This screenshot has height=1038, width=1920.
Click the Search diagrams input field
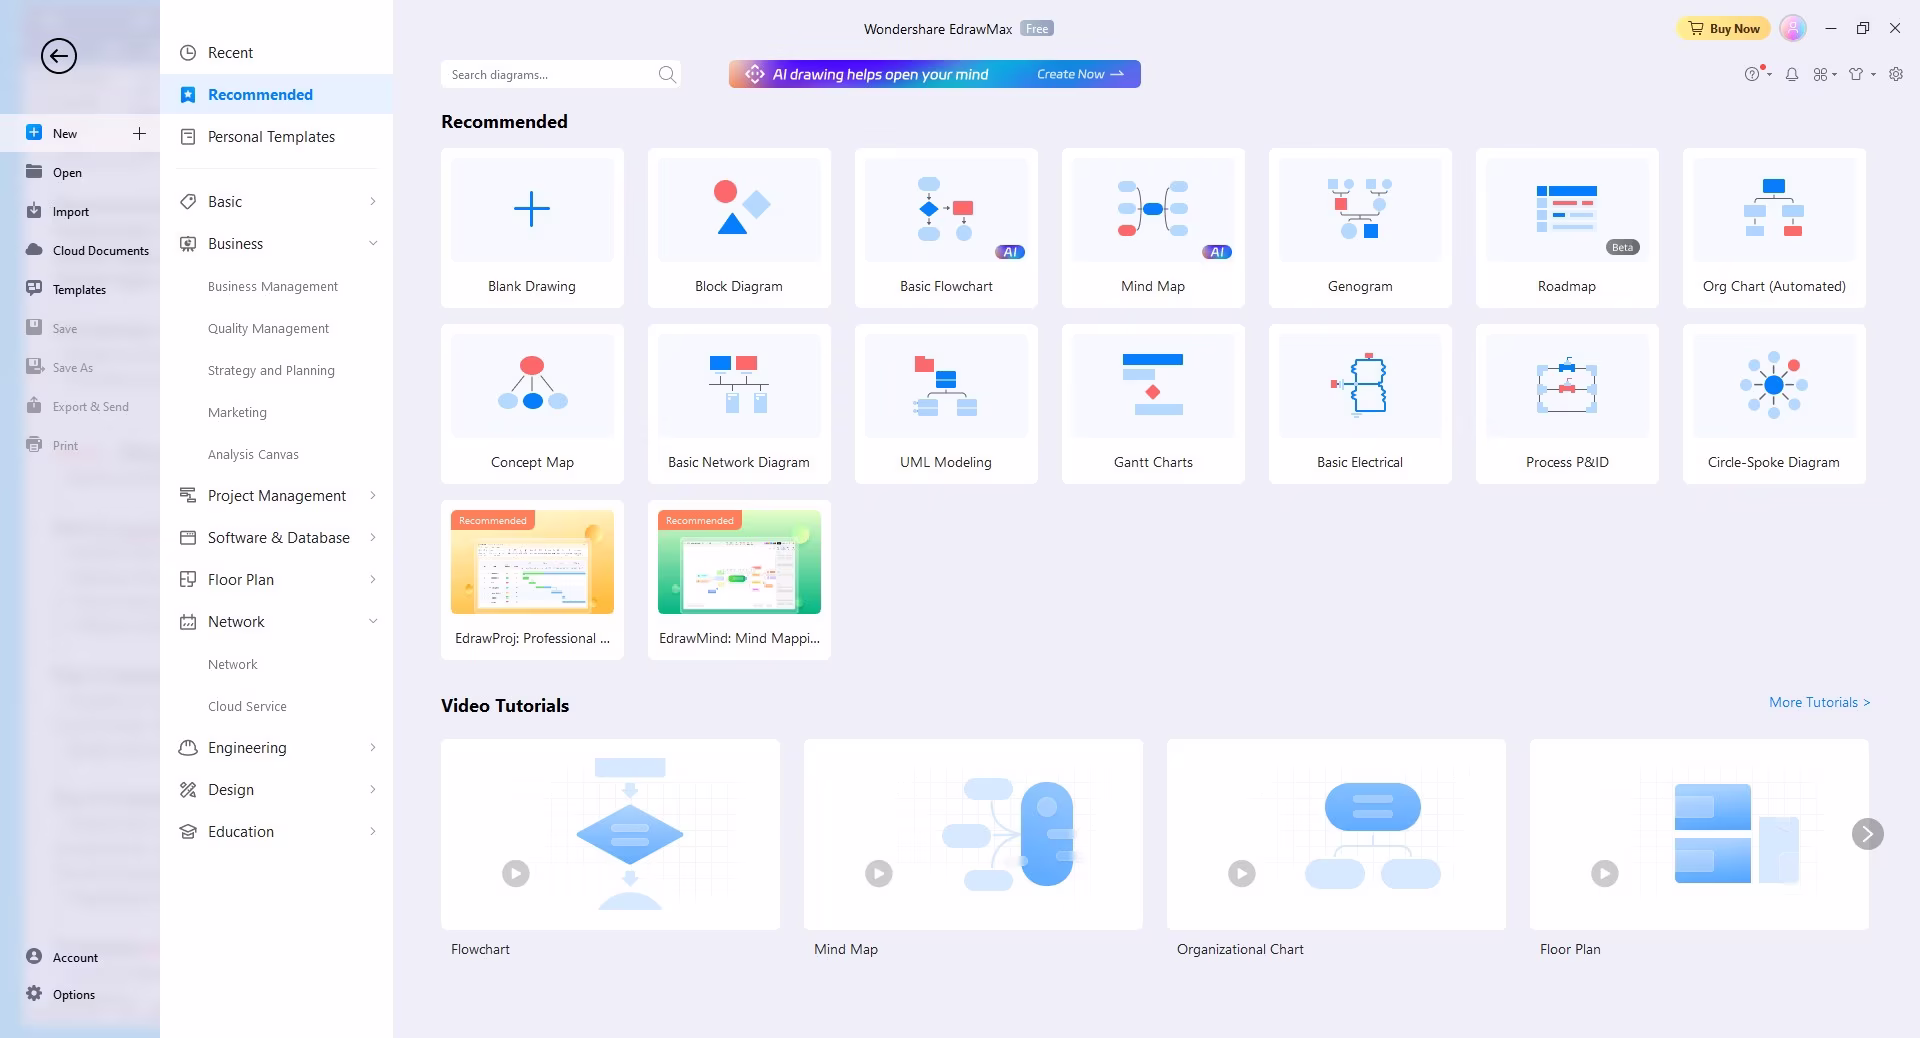pyautogui.click(x=560, y=74)
